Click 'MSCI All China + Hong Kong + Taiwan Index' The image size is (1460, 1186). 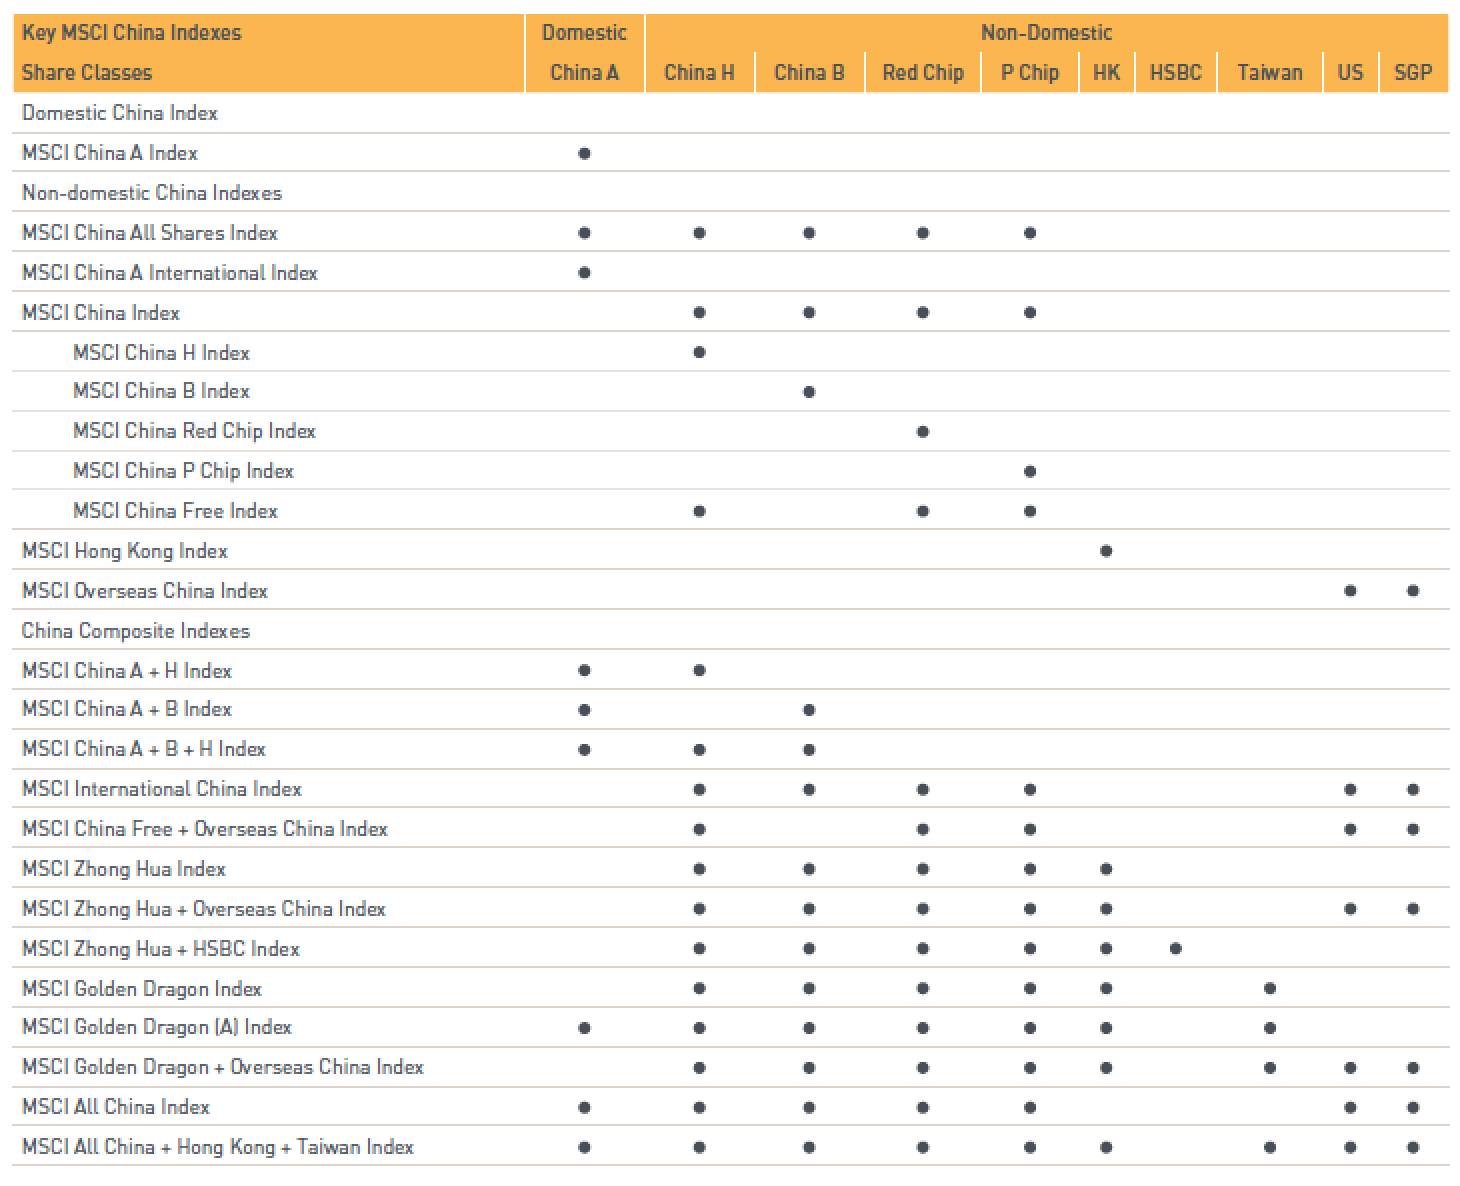point(218,1147)
